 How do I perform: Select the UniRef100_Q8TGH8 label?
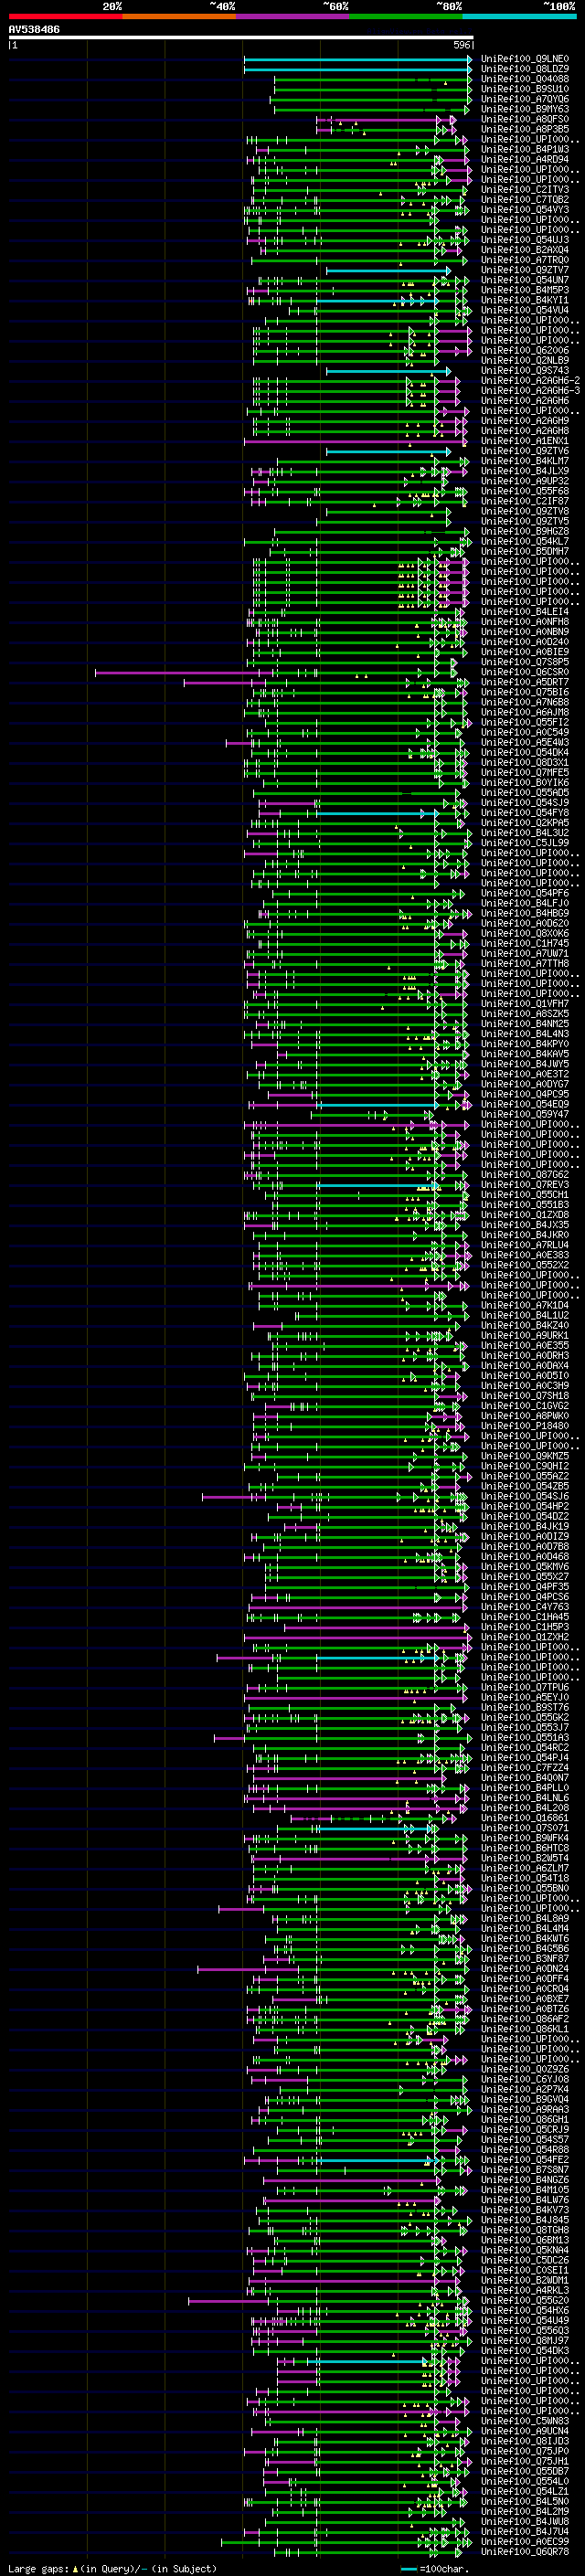(x=524, y=2230)
